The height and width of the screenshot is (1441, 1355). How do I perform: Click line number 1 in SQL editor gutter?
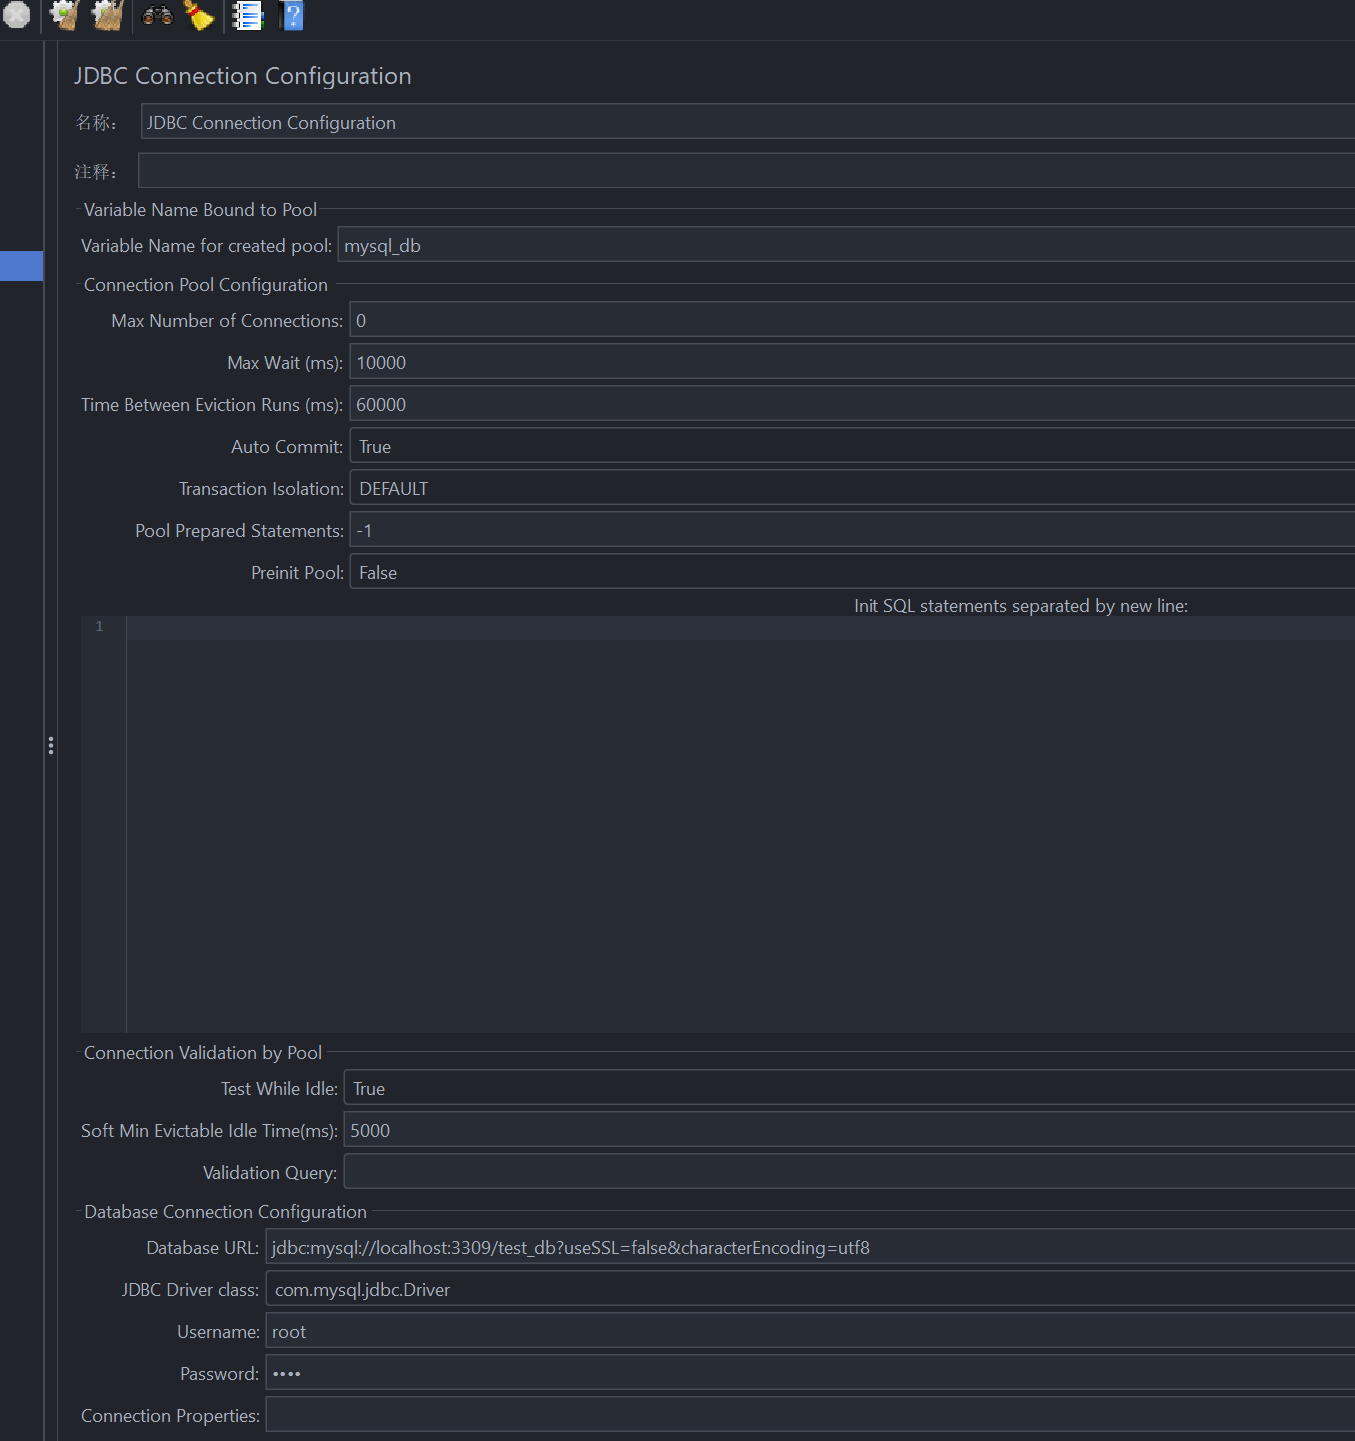(x=99, y=626)
